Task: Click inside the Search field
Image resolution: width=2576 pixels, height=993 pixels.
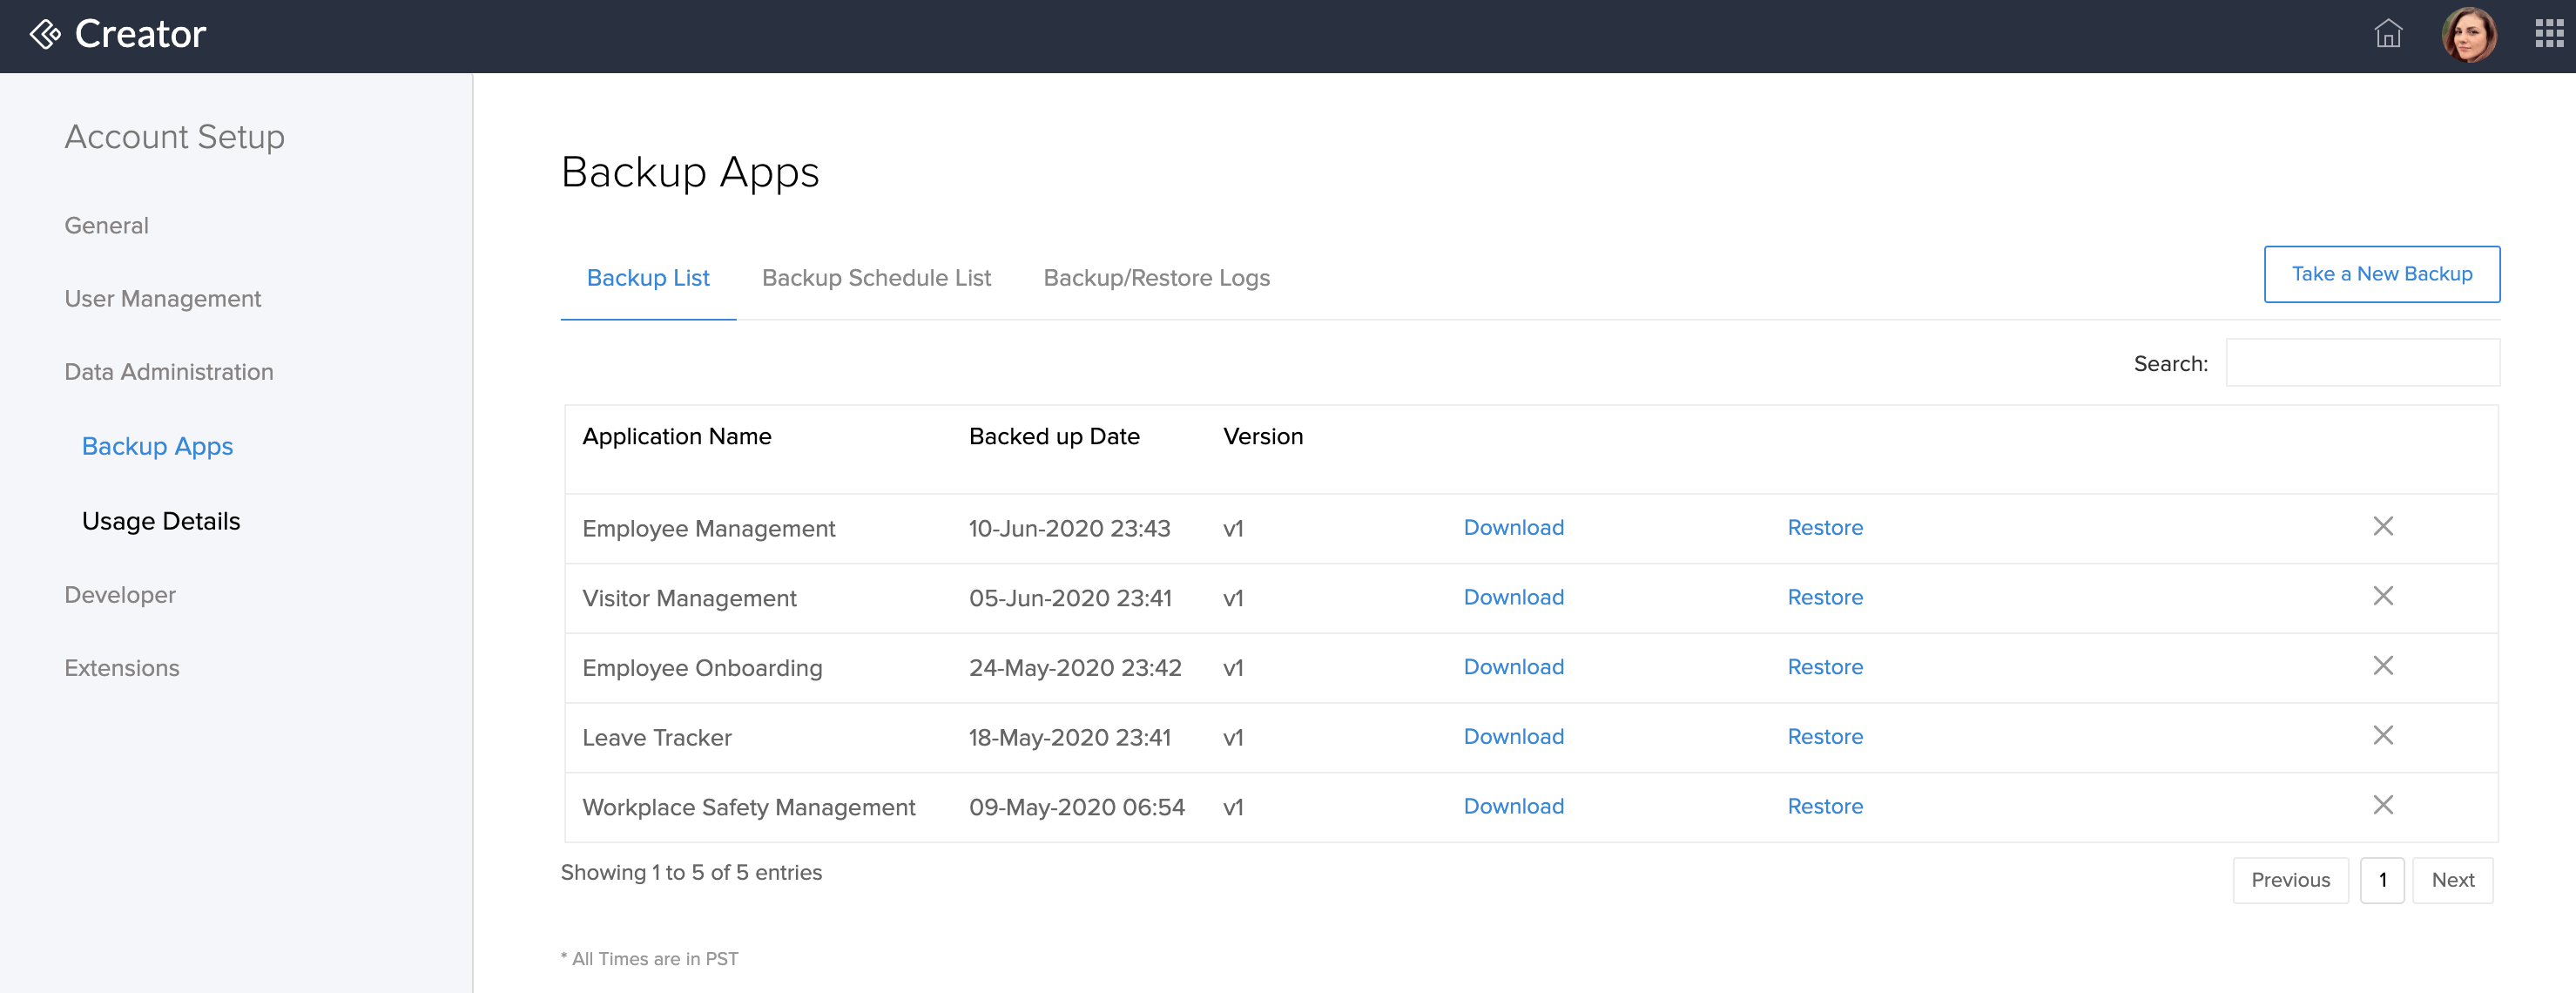Action: pos(2362,362)
